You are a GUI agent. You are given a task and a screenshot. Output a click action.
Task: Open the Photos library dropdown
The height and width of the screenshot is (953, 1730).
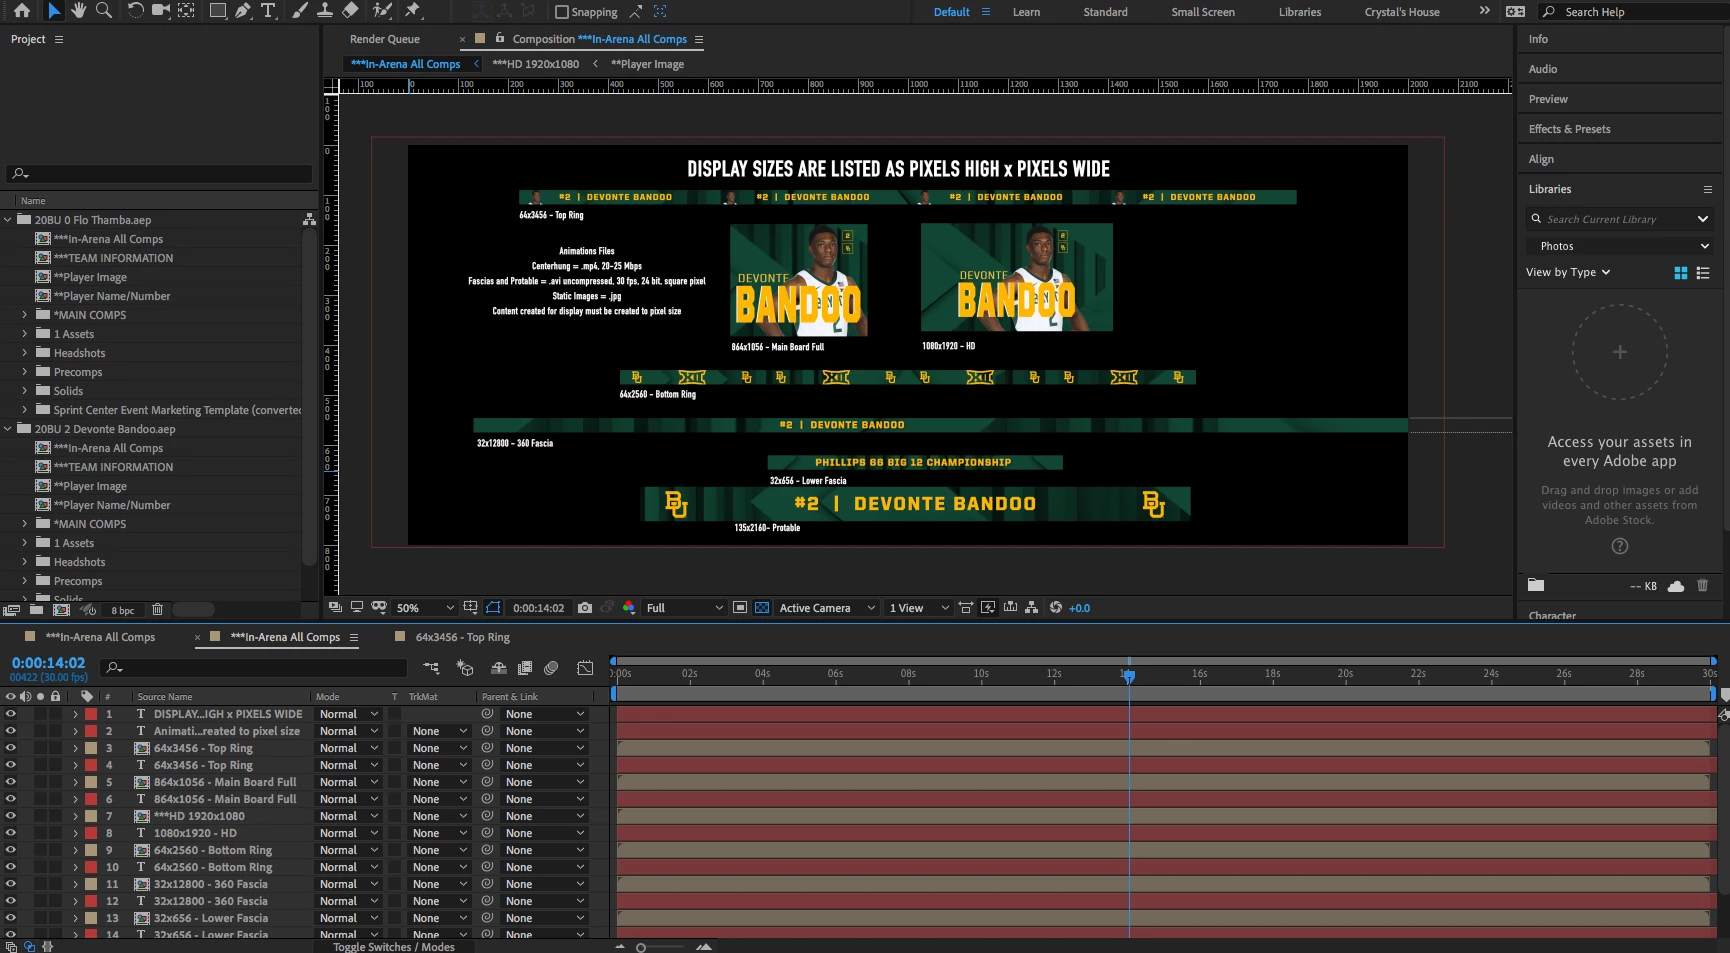coord(1619,246)
